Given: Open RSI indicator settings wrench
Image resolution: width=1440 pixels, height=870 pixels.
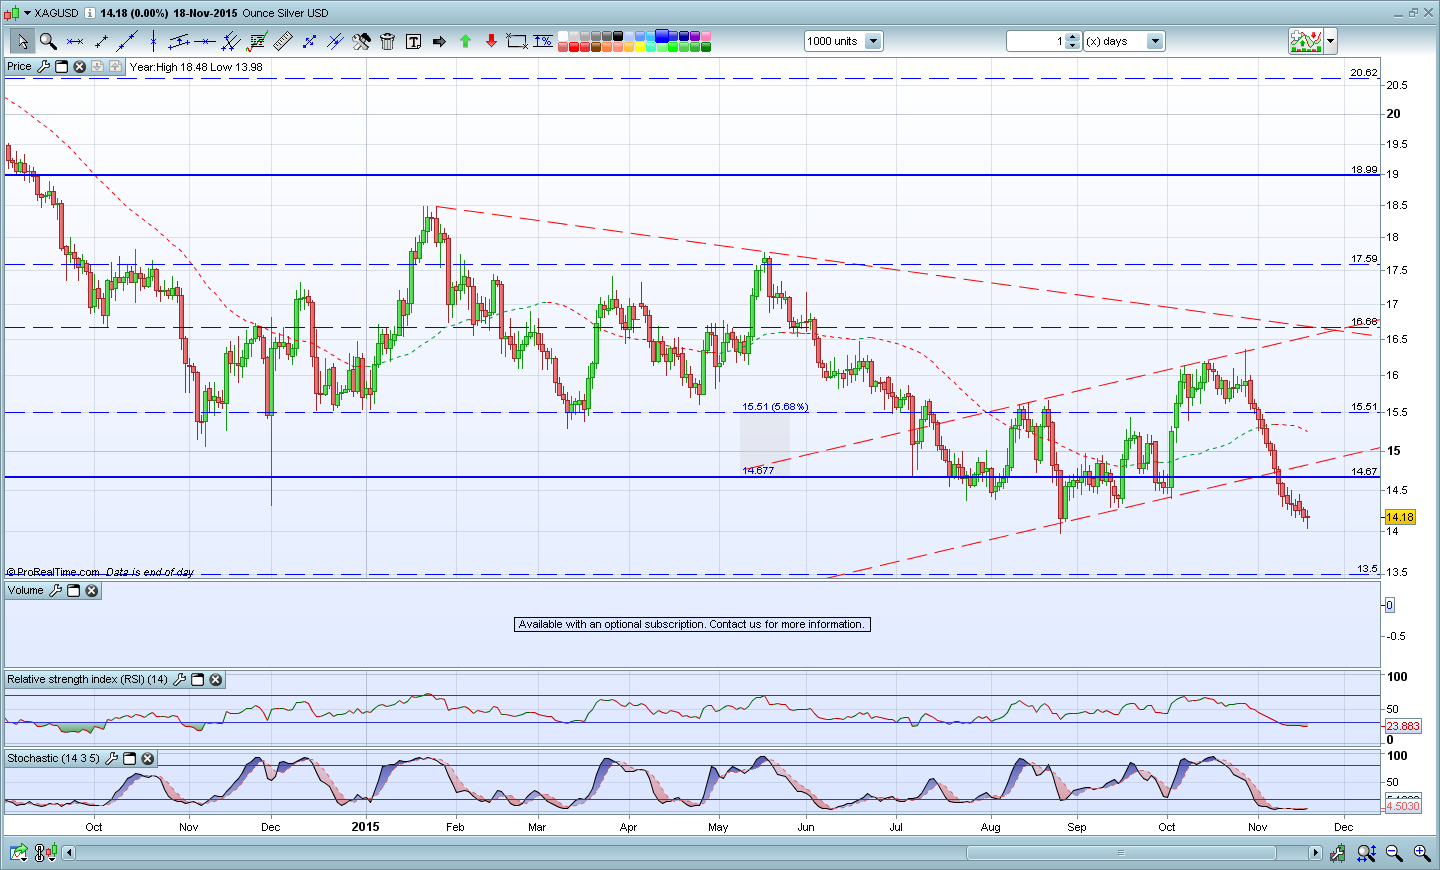Looking at the screenshot, I should coord(179,679).
